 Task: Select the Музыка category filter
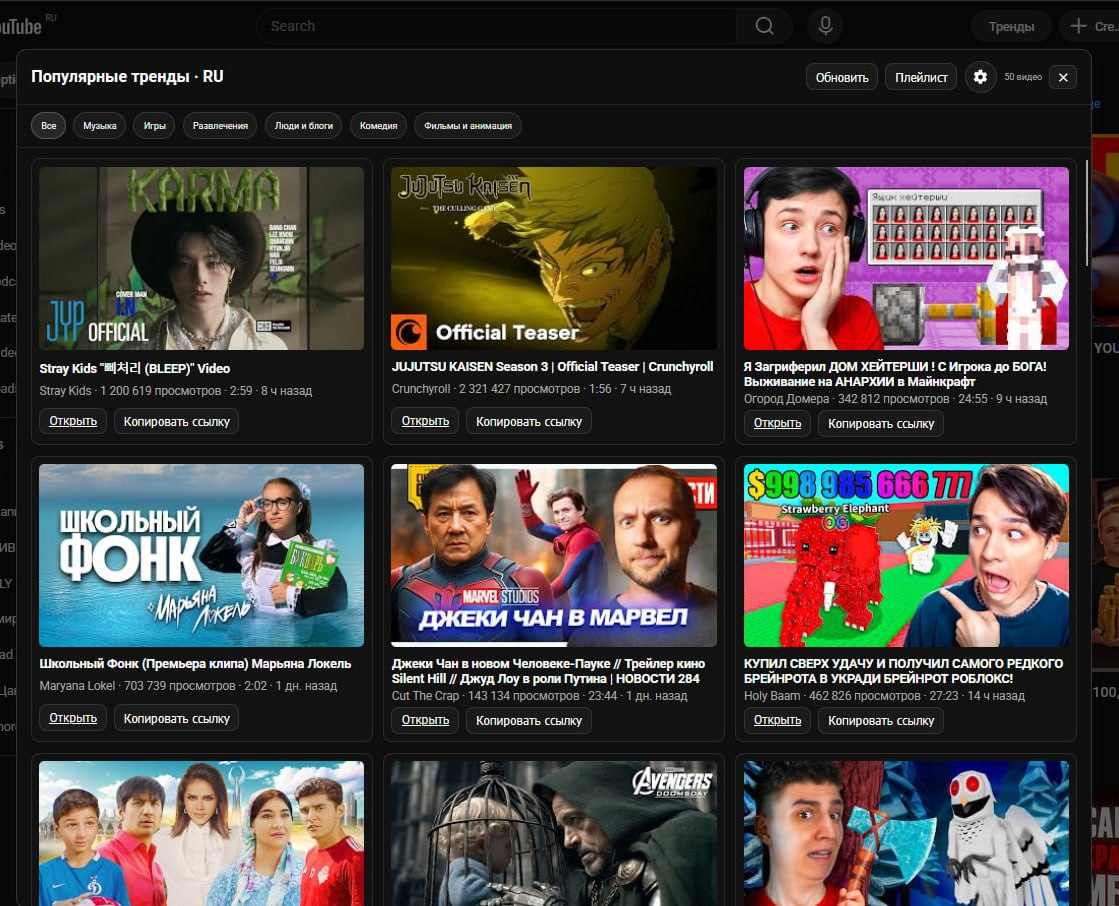(100, 126)
